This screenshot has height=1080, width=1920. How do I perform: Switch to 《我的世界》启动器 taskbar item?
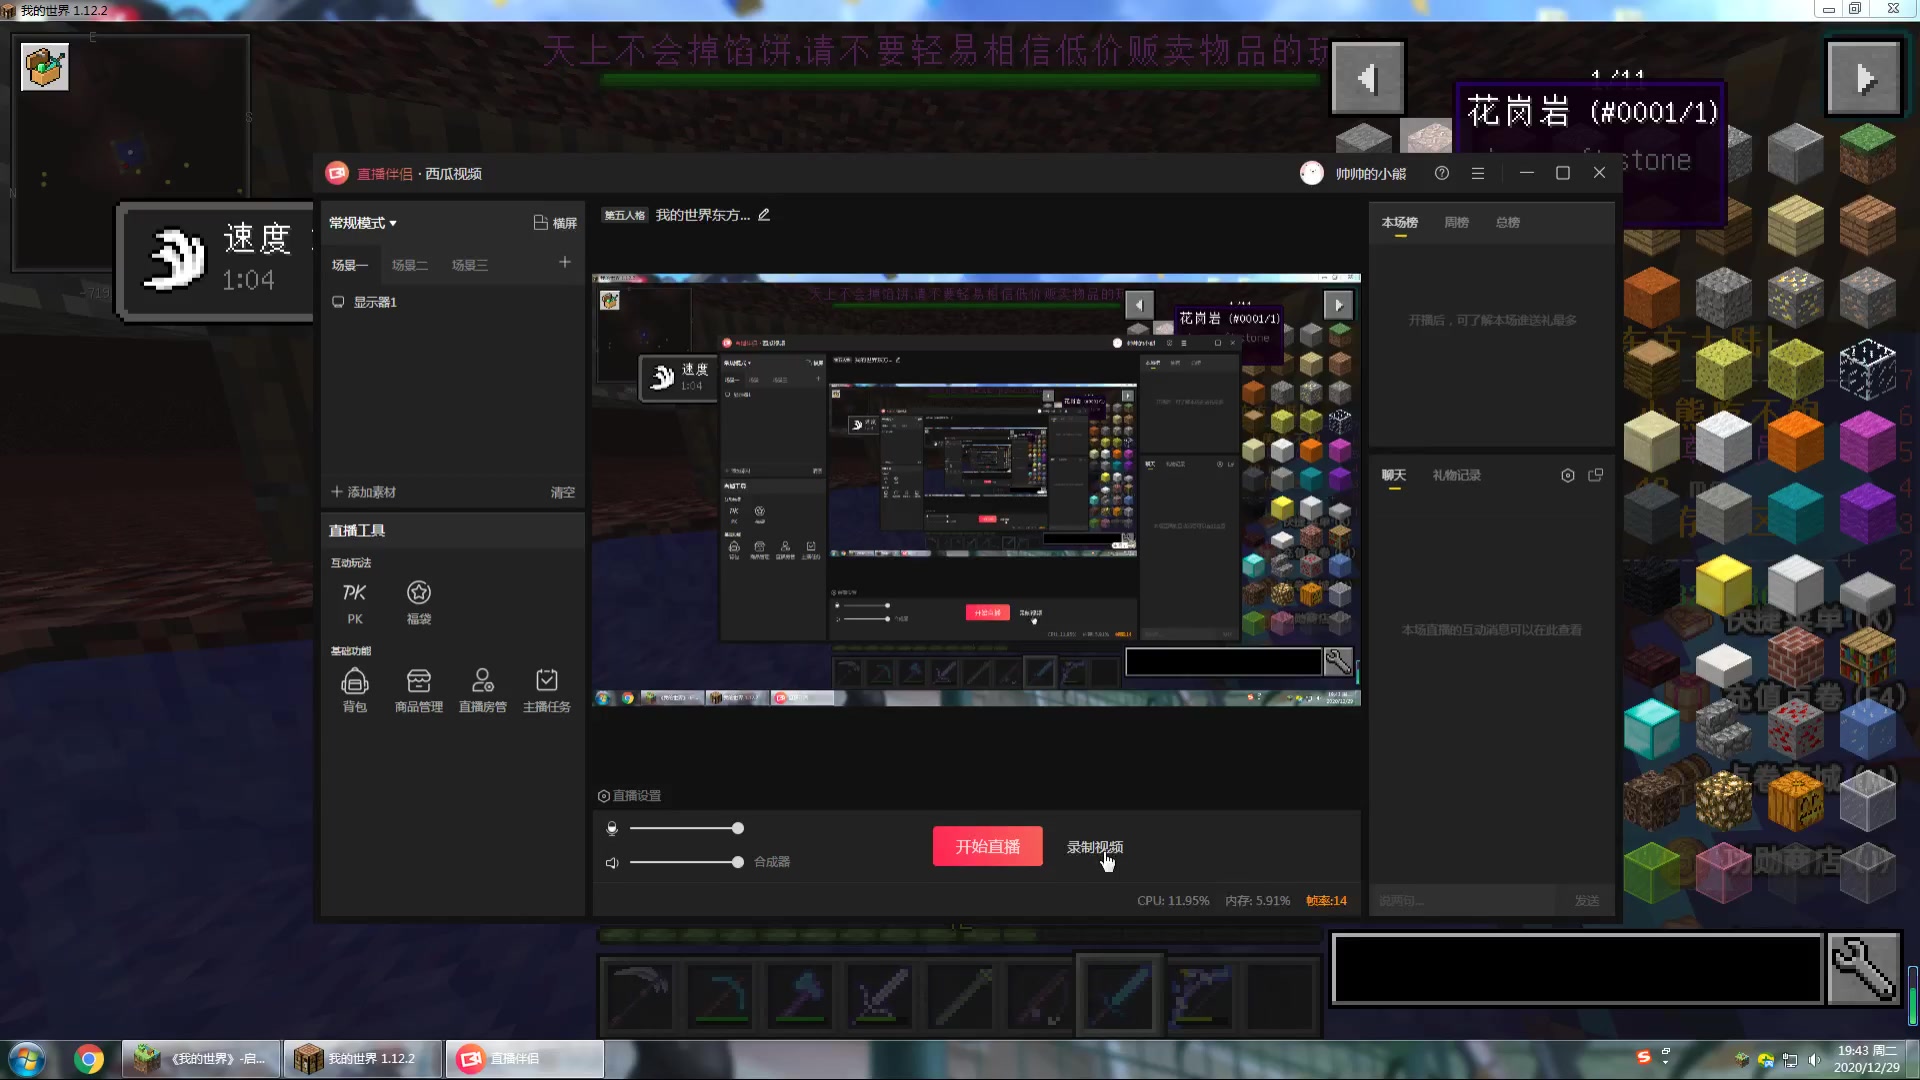point(201,1059)
